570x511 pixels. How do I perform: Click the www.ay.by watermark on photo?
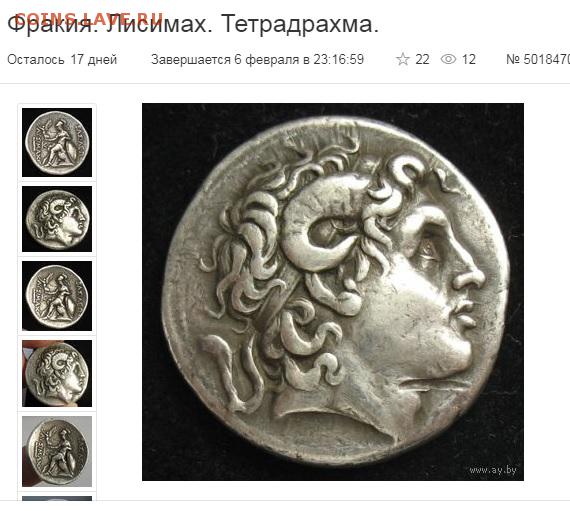point(493,470)
